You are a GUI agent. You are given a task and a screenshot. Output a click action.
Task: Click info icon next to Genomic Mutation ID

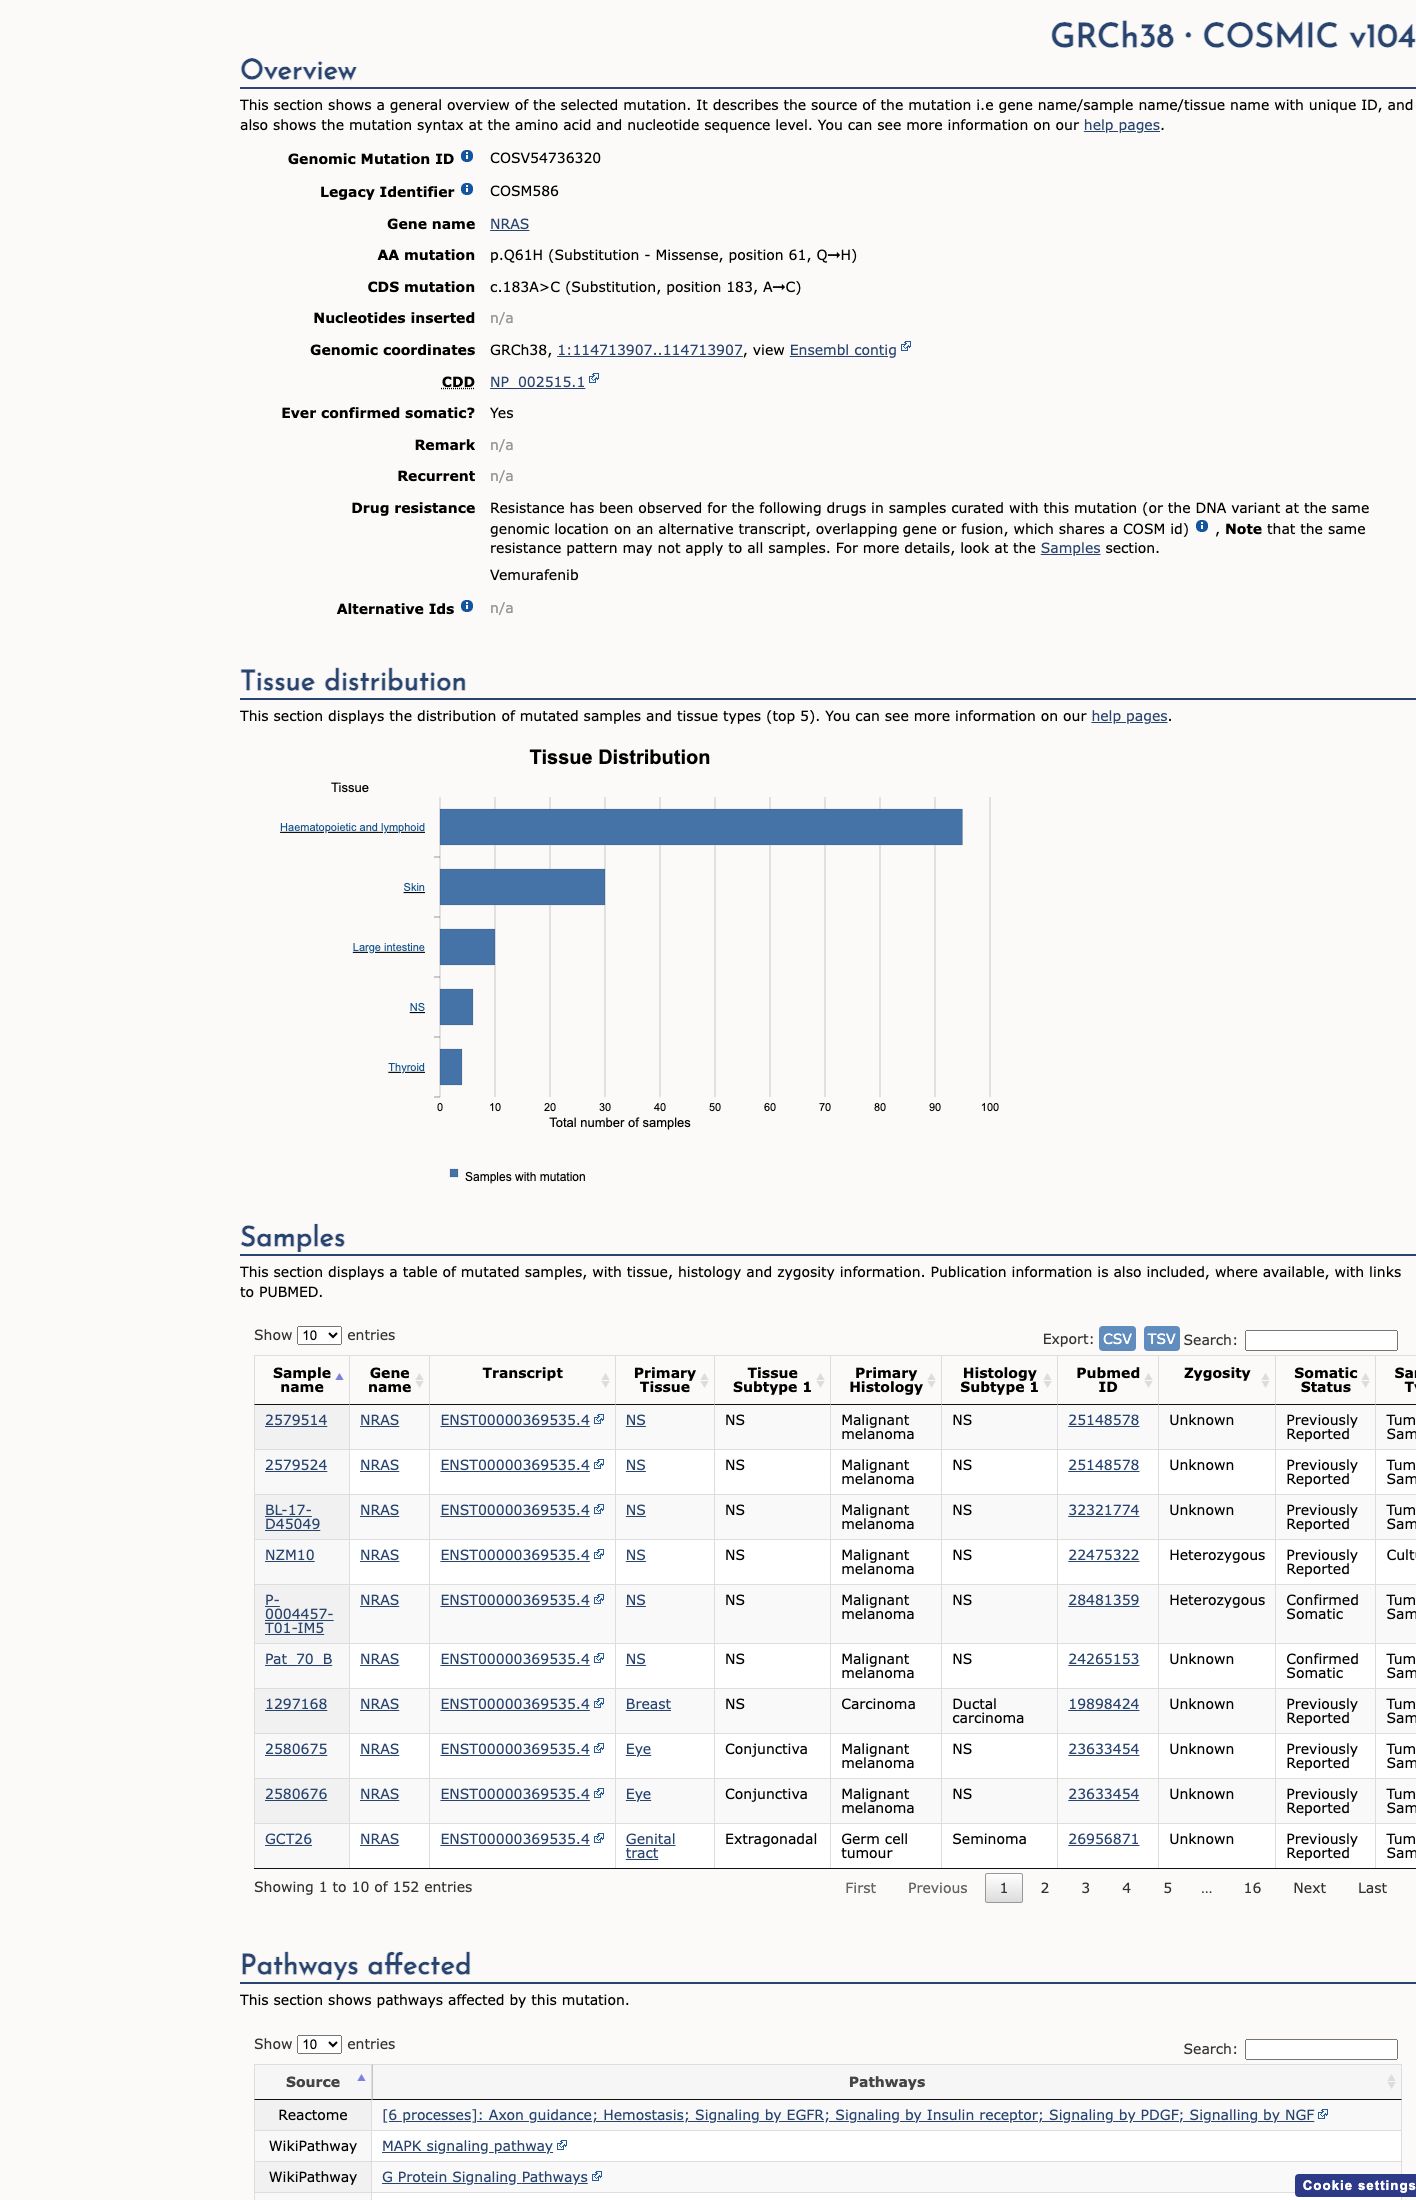467,157
